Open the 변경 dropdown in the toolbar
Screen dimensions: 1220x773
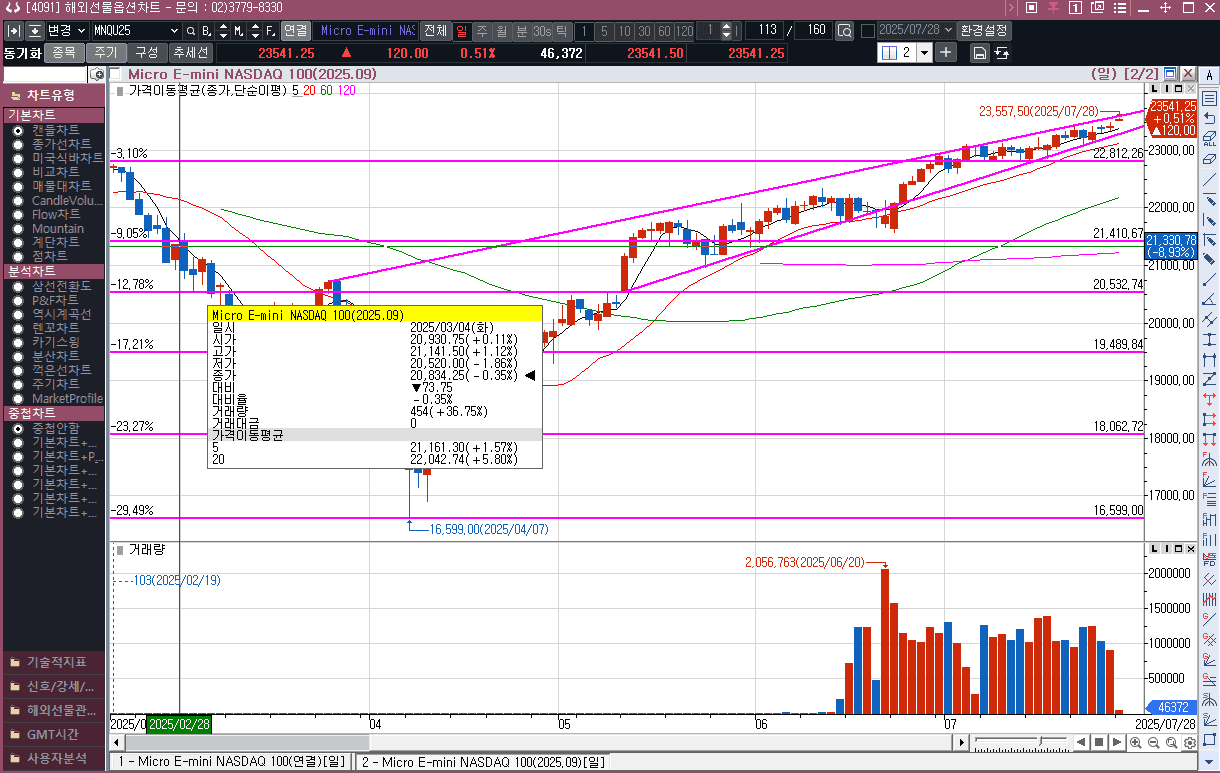81,30
